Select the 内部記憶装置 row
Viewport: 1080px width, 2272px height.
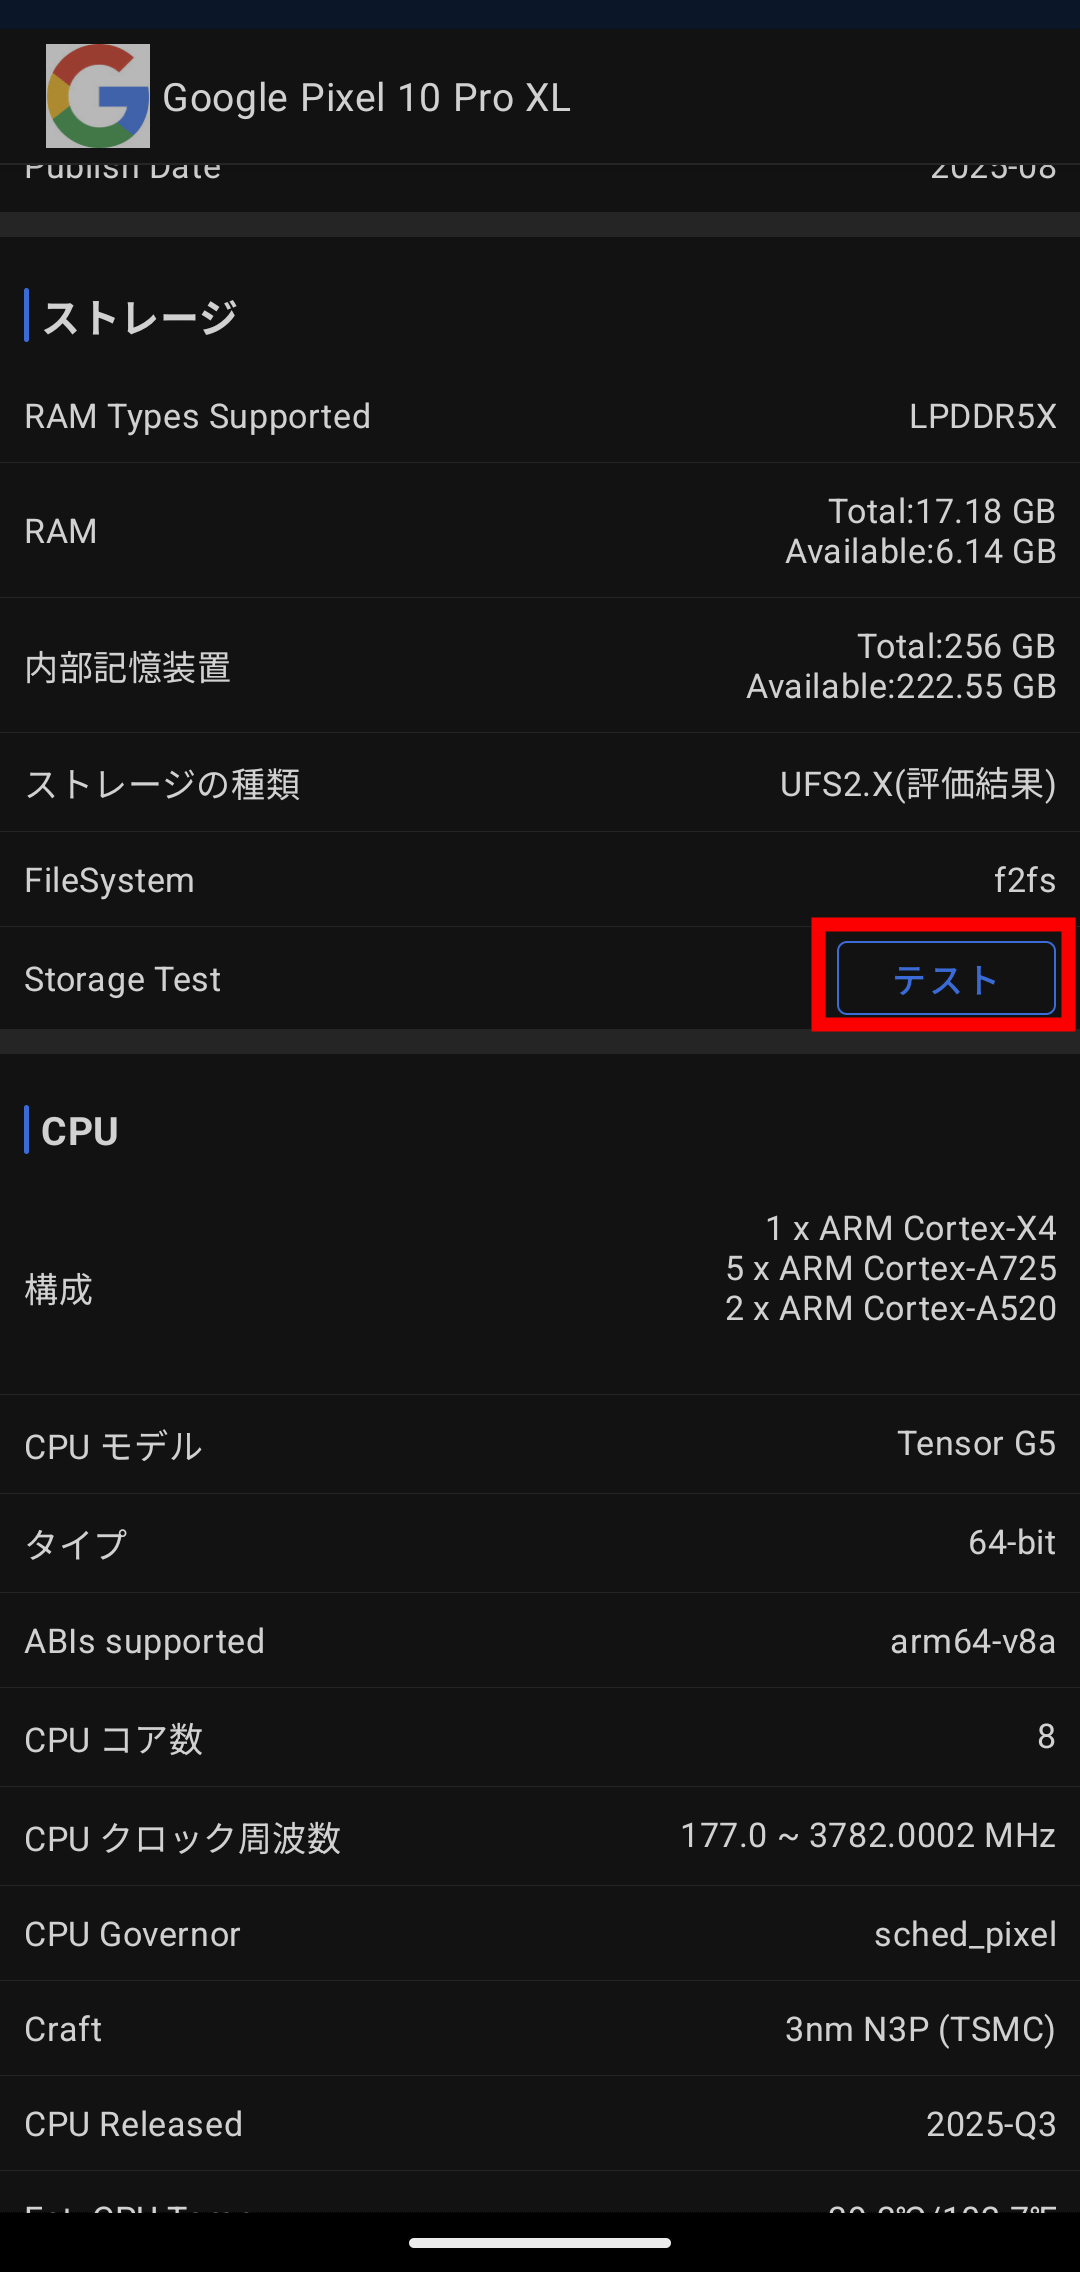pyautogui.click(x=540, y=666)
